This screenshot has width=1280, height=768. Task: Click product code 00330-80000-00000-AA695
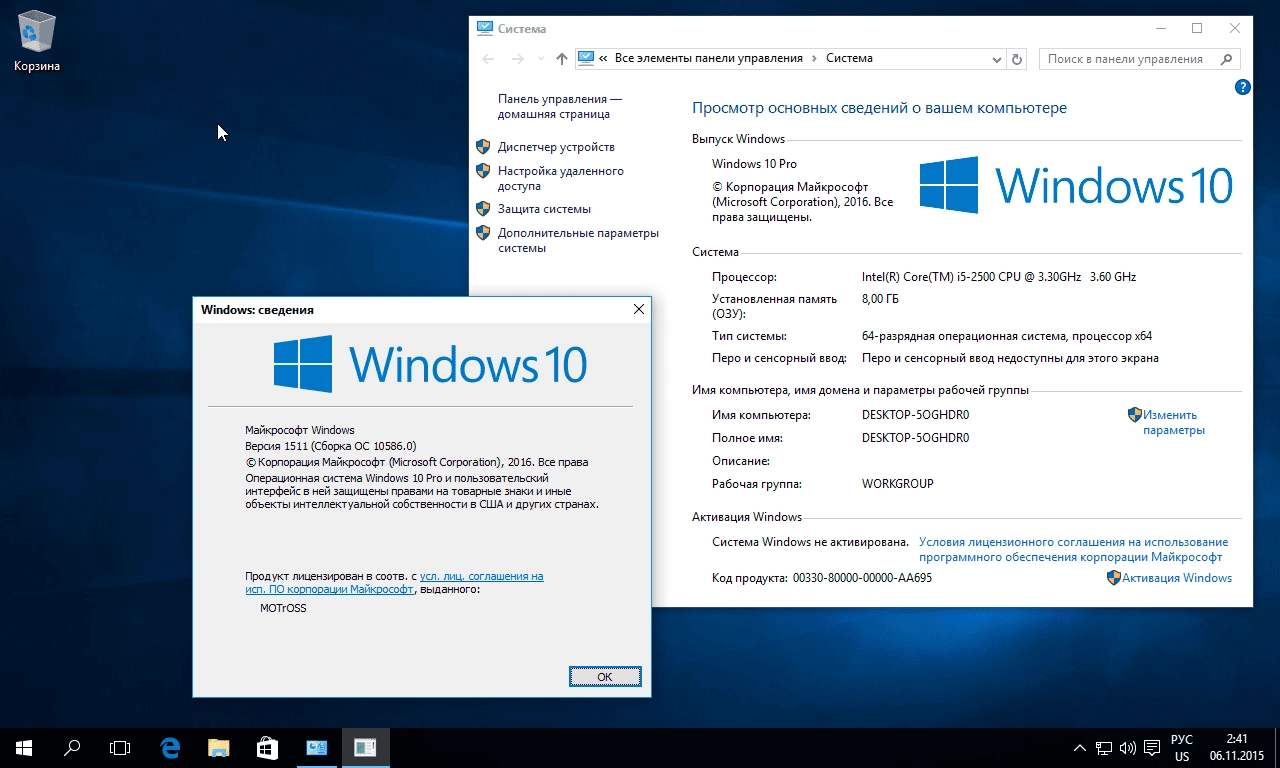[x=862, y=578]
